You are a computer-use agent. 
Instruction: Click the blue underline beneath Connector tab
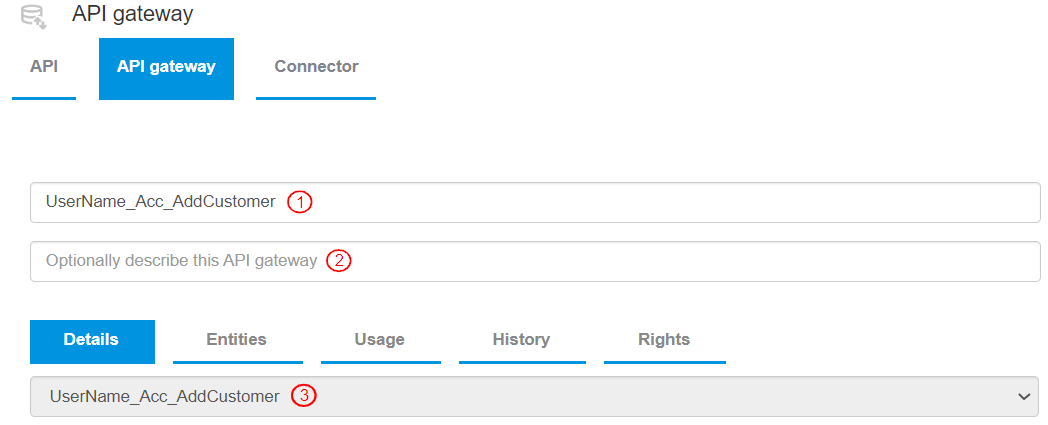coord(316,98)
